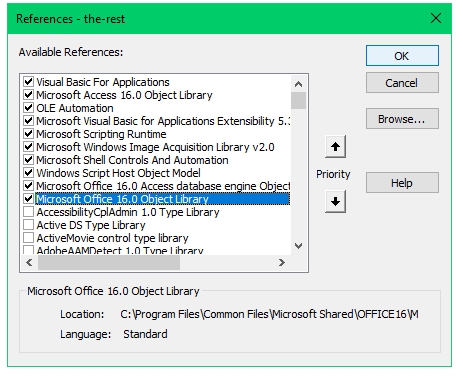Click the vertical scrollbar thumb
This screenshot has height=376, width=463.
tap(298, 101)
